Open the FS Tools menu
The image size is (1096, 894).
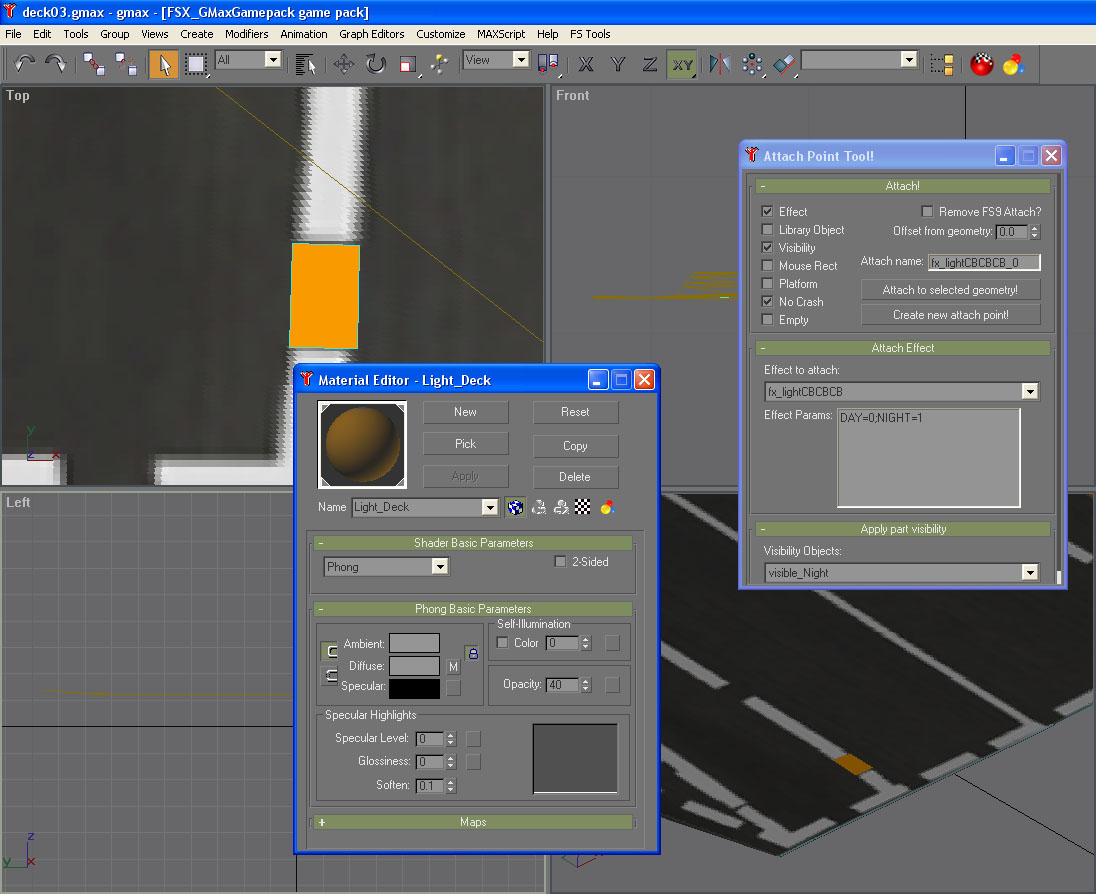590,34
